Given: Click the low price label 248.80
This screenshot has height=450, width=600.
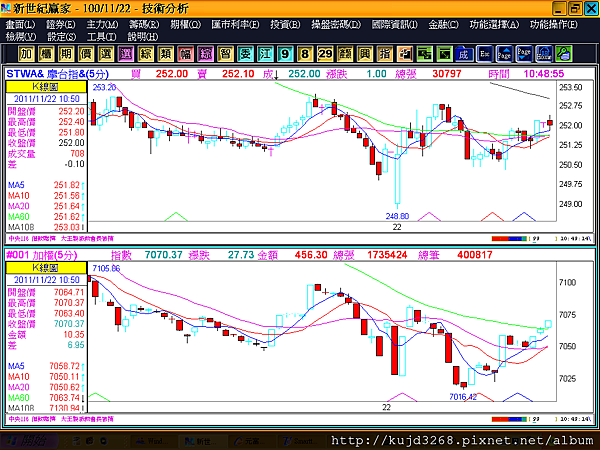Looking at the screenshot, I should tap(397, 216).
